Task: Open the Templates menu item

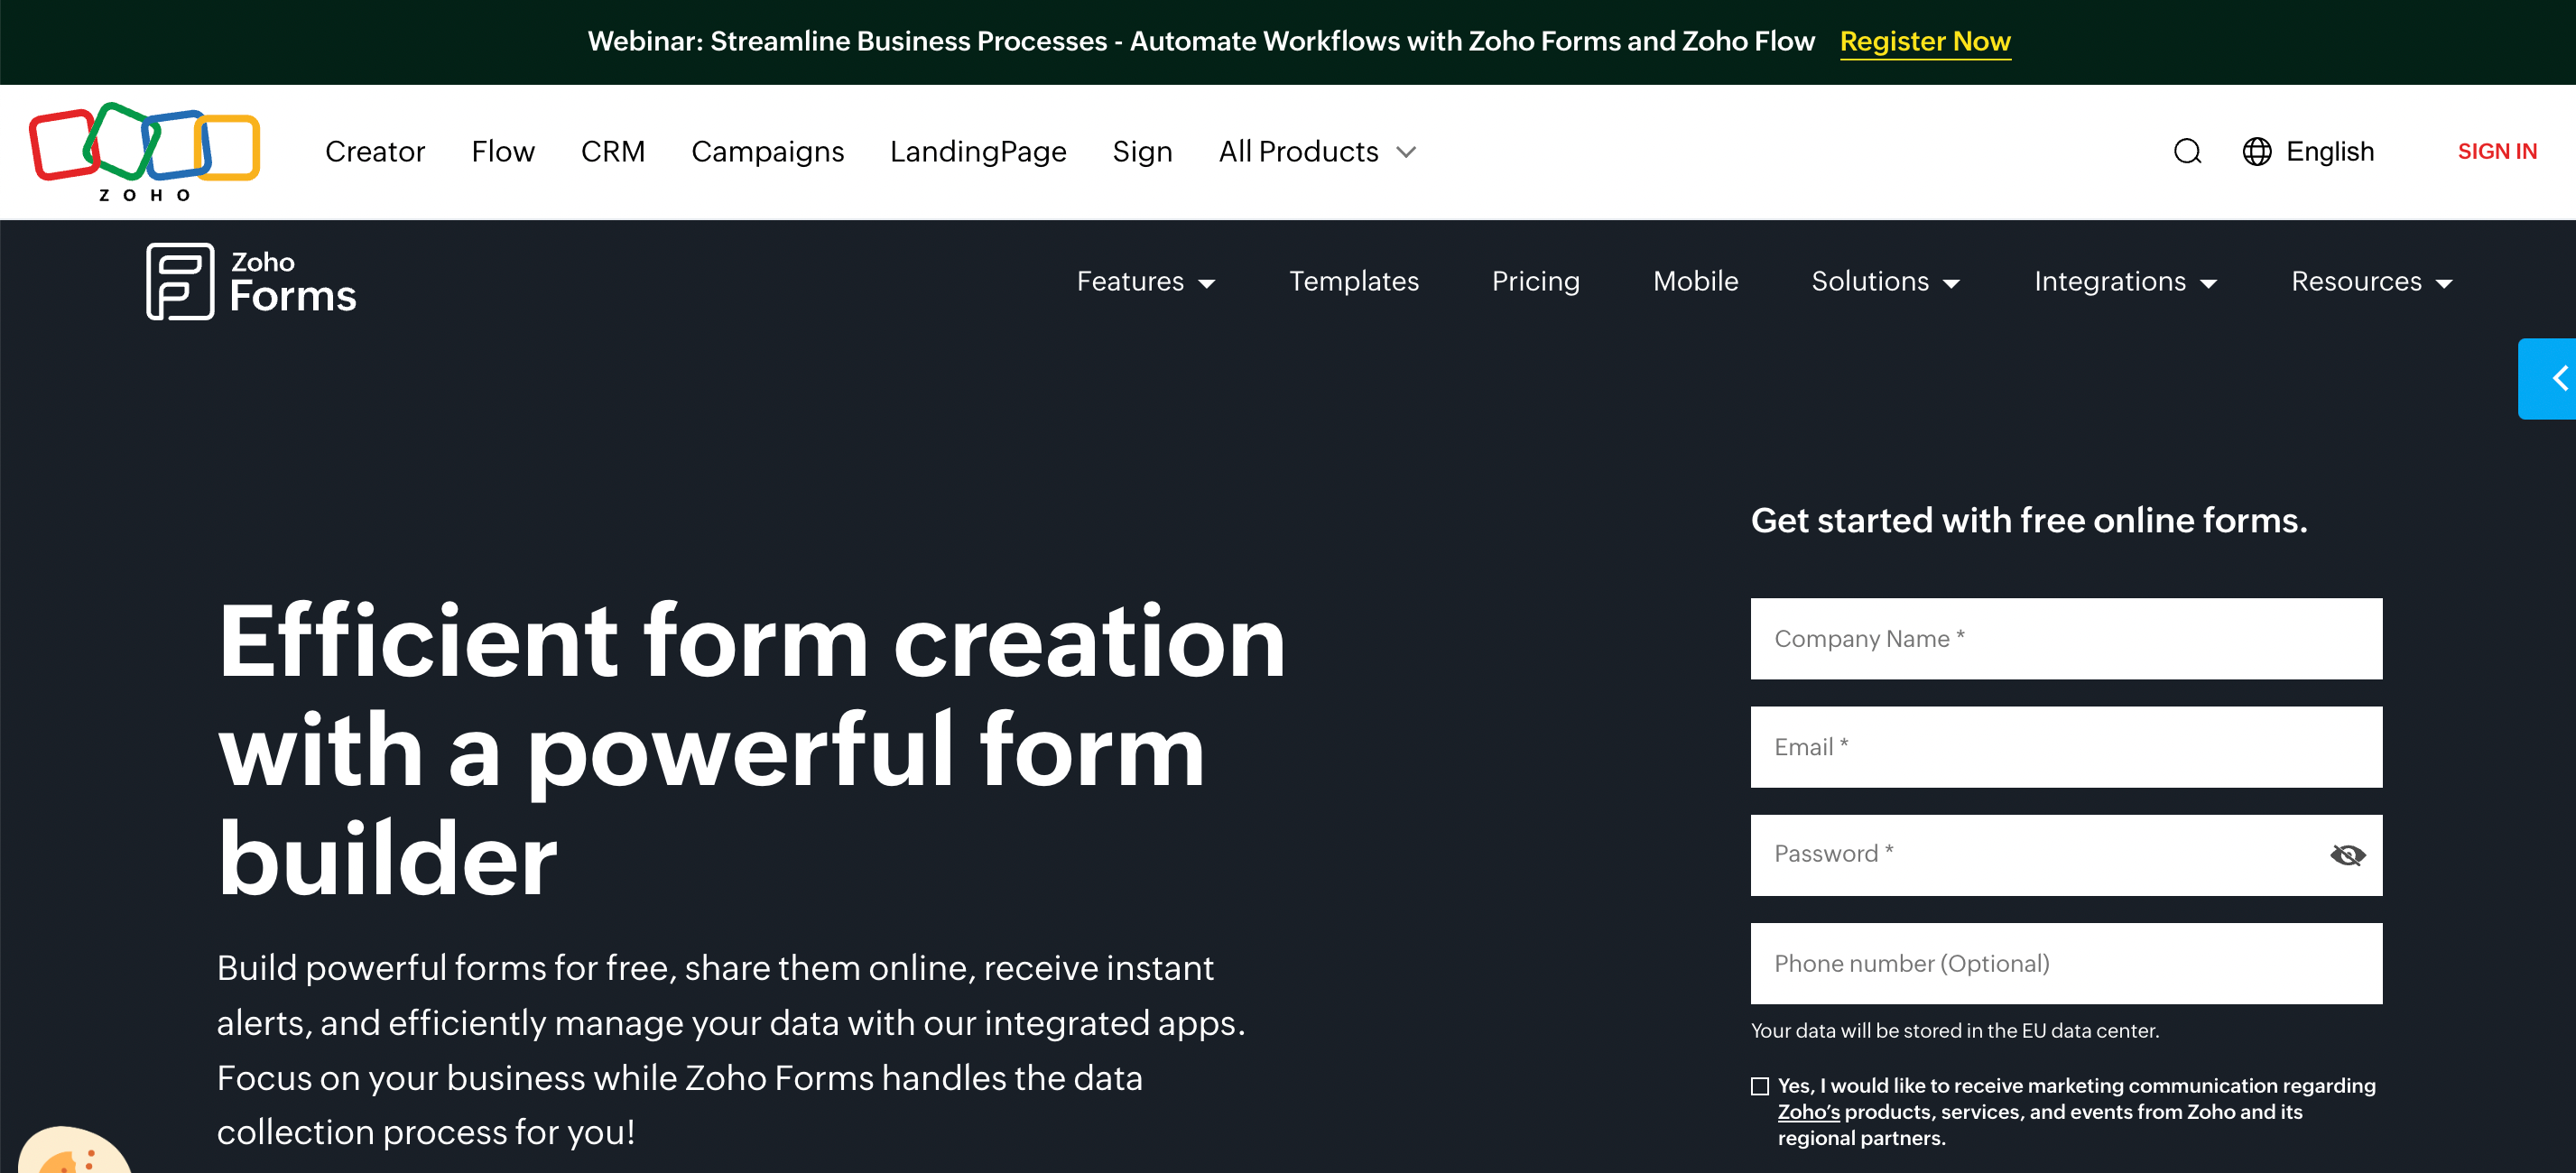Action: (x=1354, y=281)
